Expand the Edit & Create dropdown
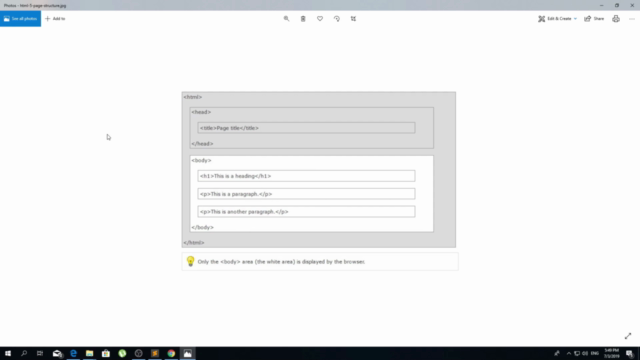640x360 pixels. pyautogui.click(x=557, y=19)
